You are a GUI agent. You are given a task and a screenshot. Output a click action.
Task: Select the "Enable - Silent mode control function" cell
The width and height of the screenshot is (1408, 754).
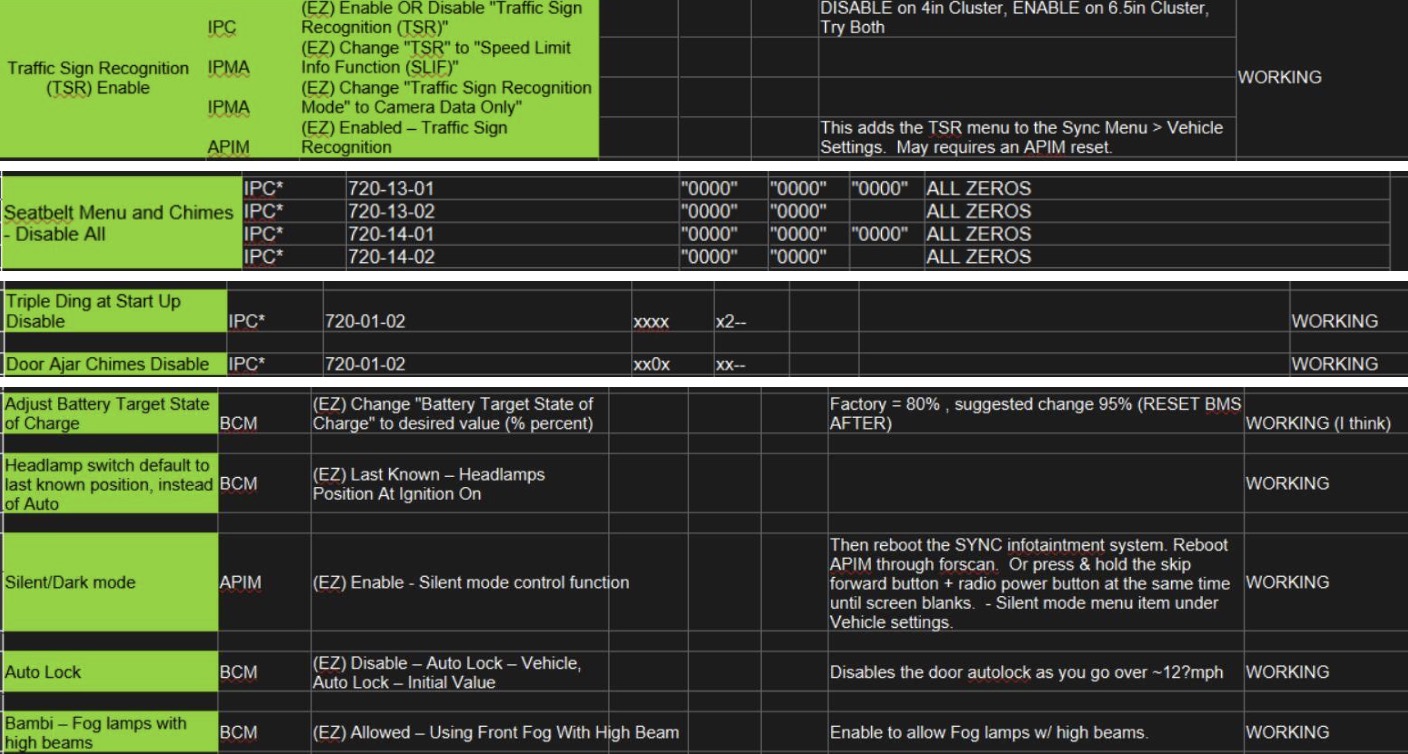pyautogui.click(x=471, y=582)
